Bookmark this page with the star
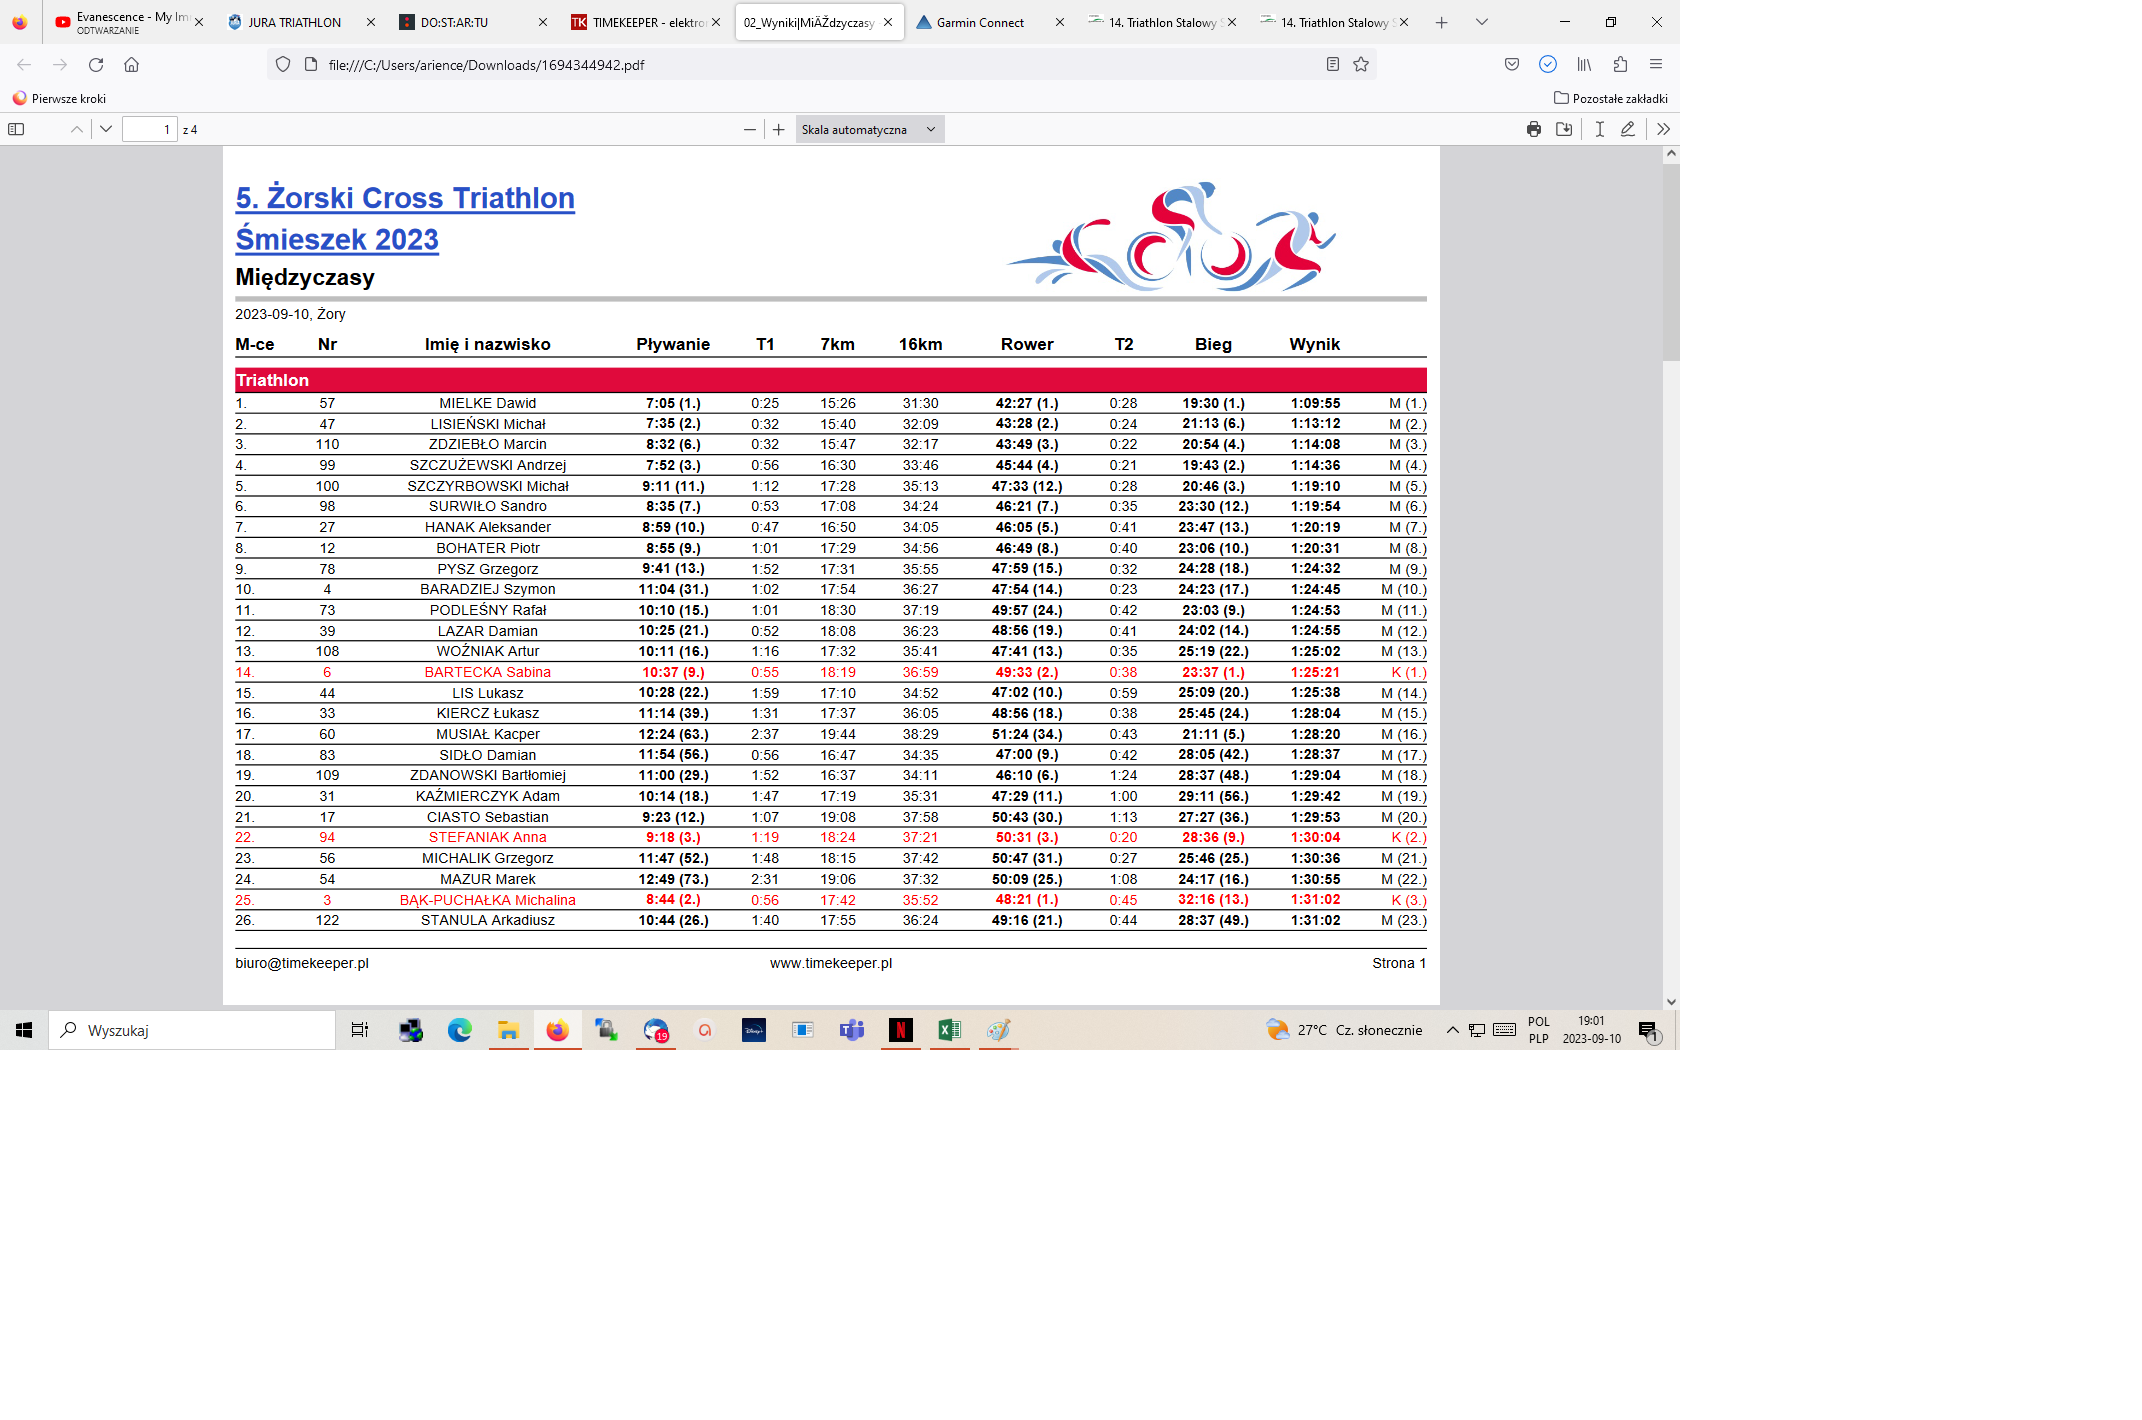2142x1420 pixels. click(1361, 65)
